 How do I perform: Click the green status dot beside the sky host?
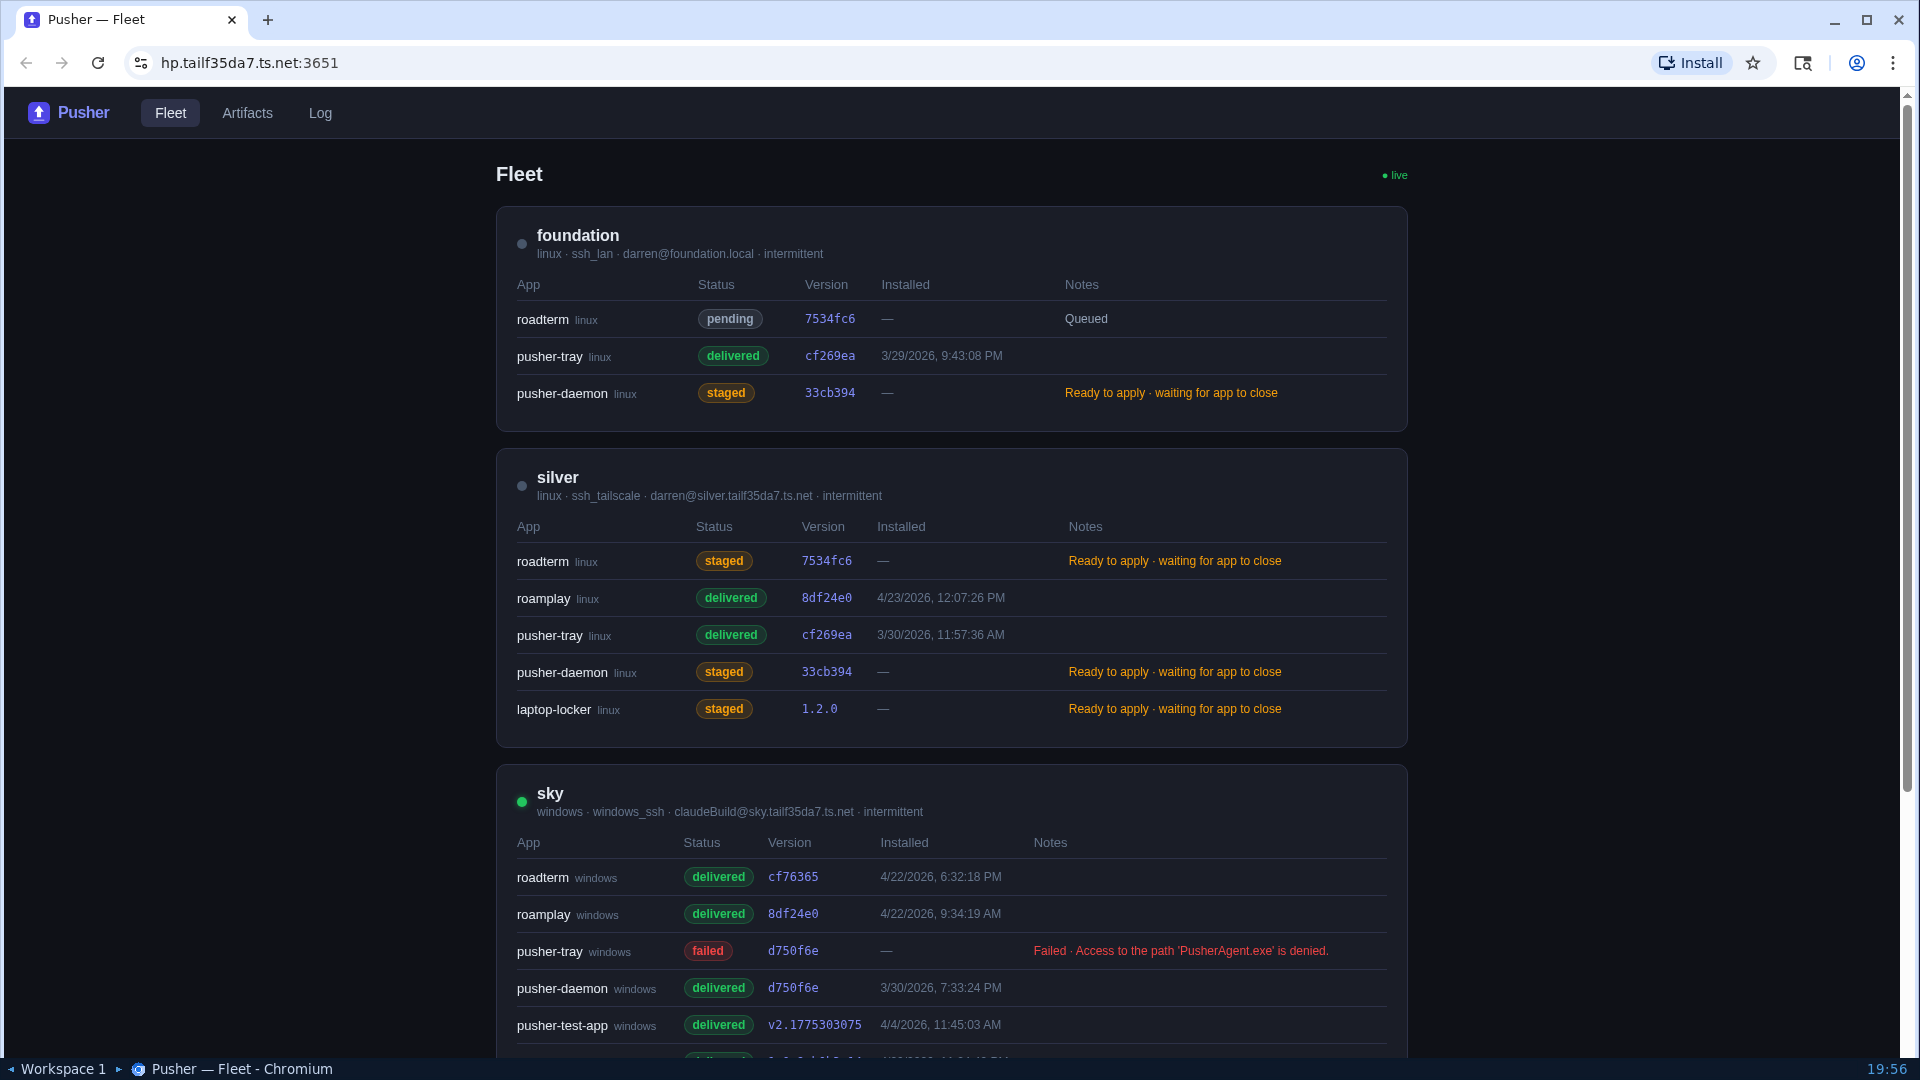[521, 802]
